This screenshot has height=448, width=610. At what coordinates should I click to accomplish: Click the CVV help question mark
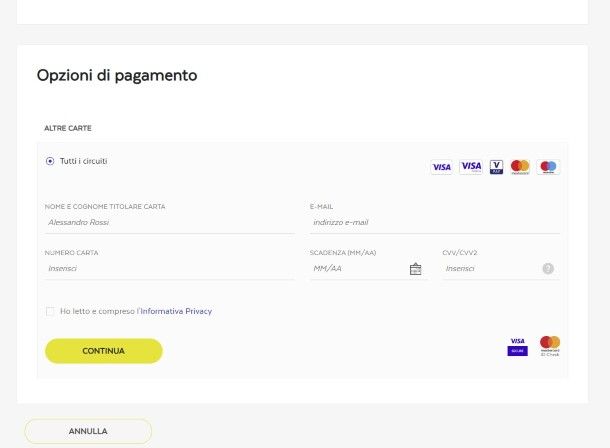[x=548, y=268]
